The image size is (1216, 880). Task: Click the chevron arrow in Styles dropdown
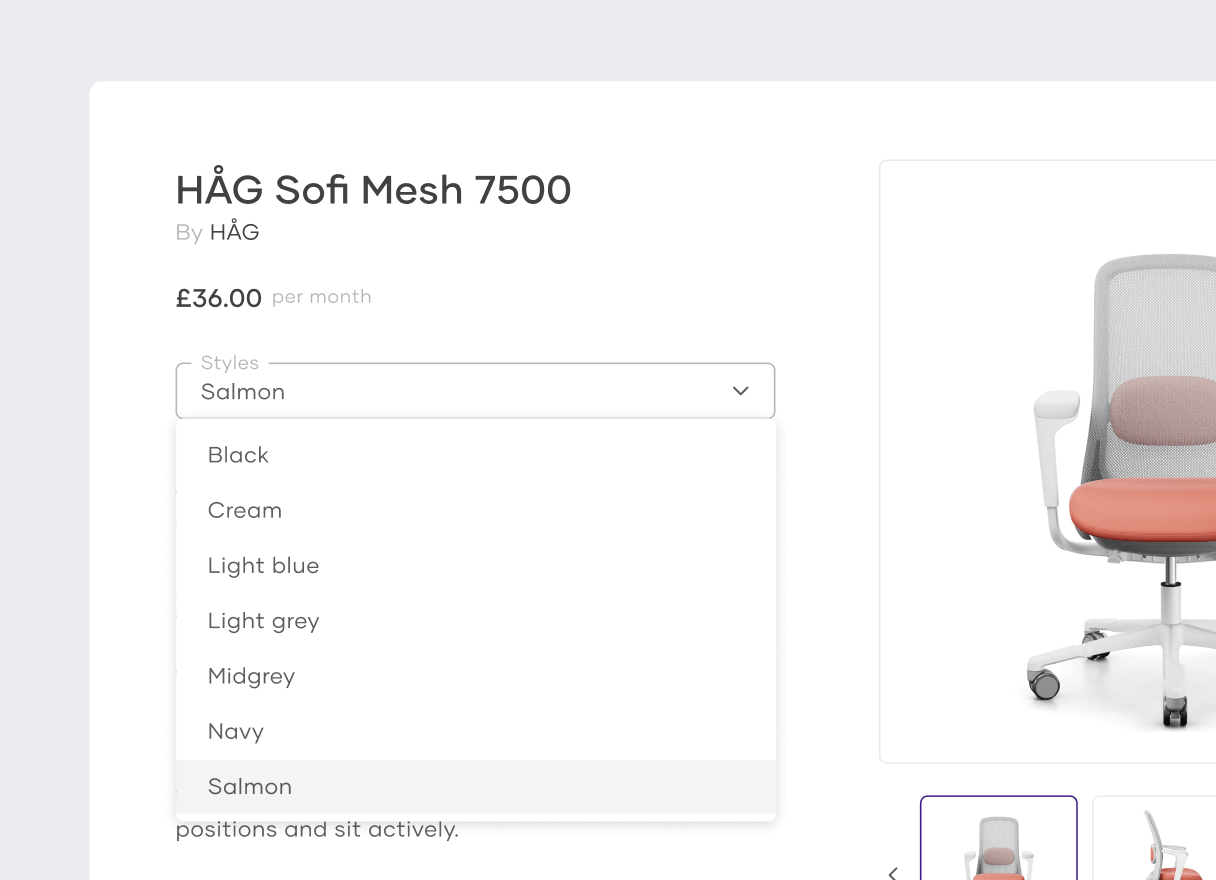click(x=740, y=391)
